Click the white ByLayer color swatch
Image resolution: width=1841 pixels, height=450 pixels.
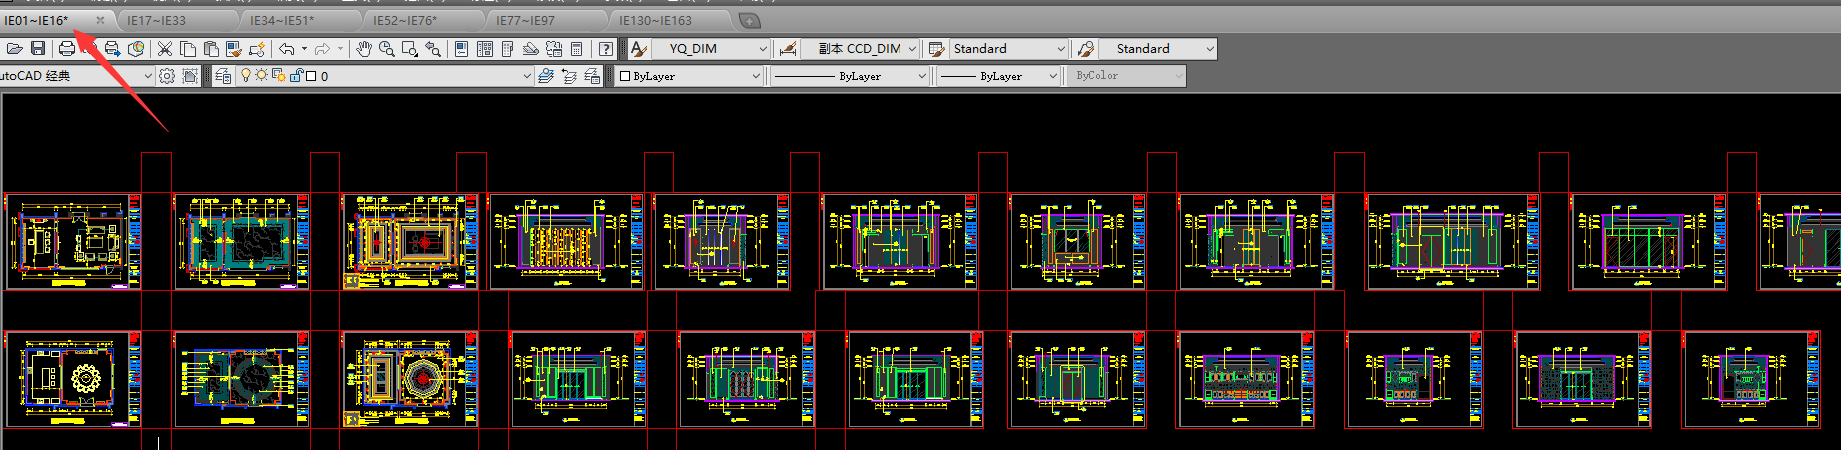(625, 76)
